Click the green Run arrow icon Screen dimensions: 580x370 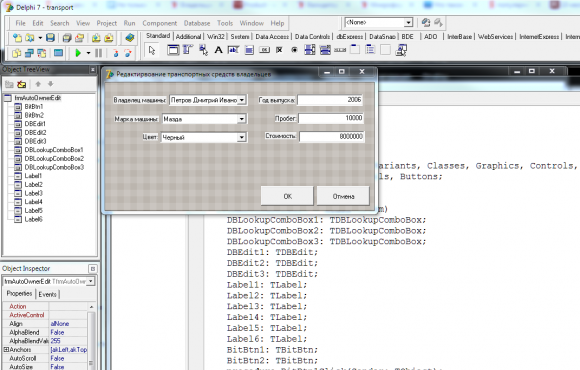[x=78, y=53]
